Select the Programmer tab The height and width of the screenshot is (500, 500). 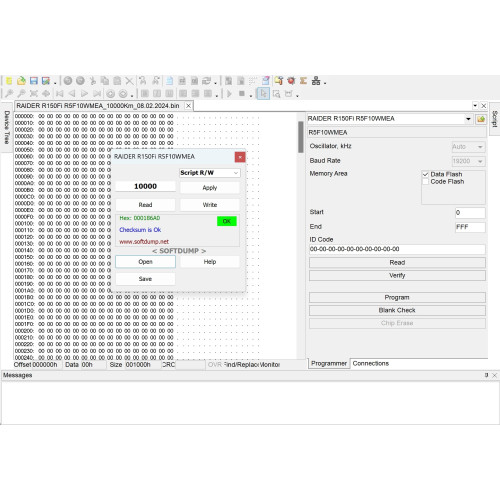pos(329,363)
